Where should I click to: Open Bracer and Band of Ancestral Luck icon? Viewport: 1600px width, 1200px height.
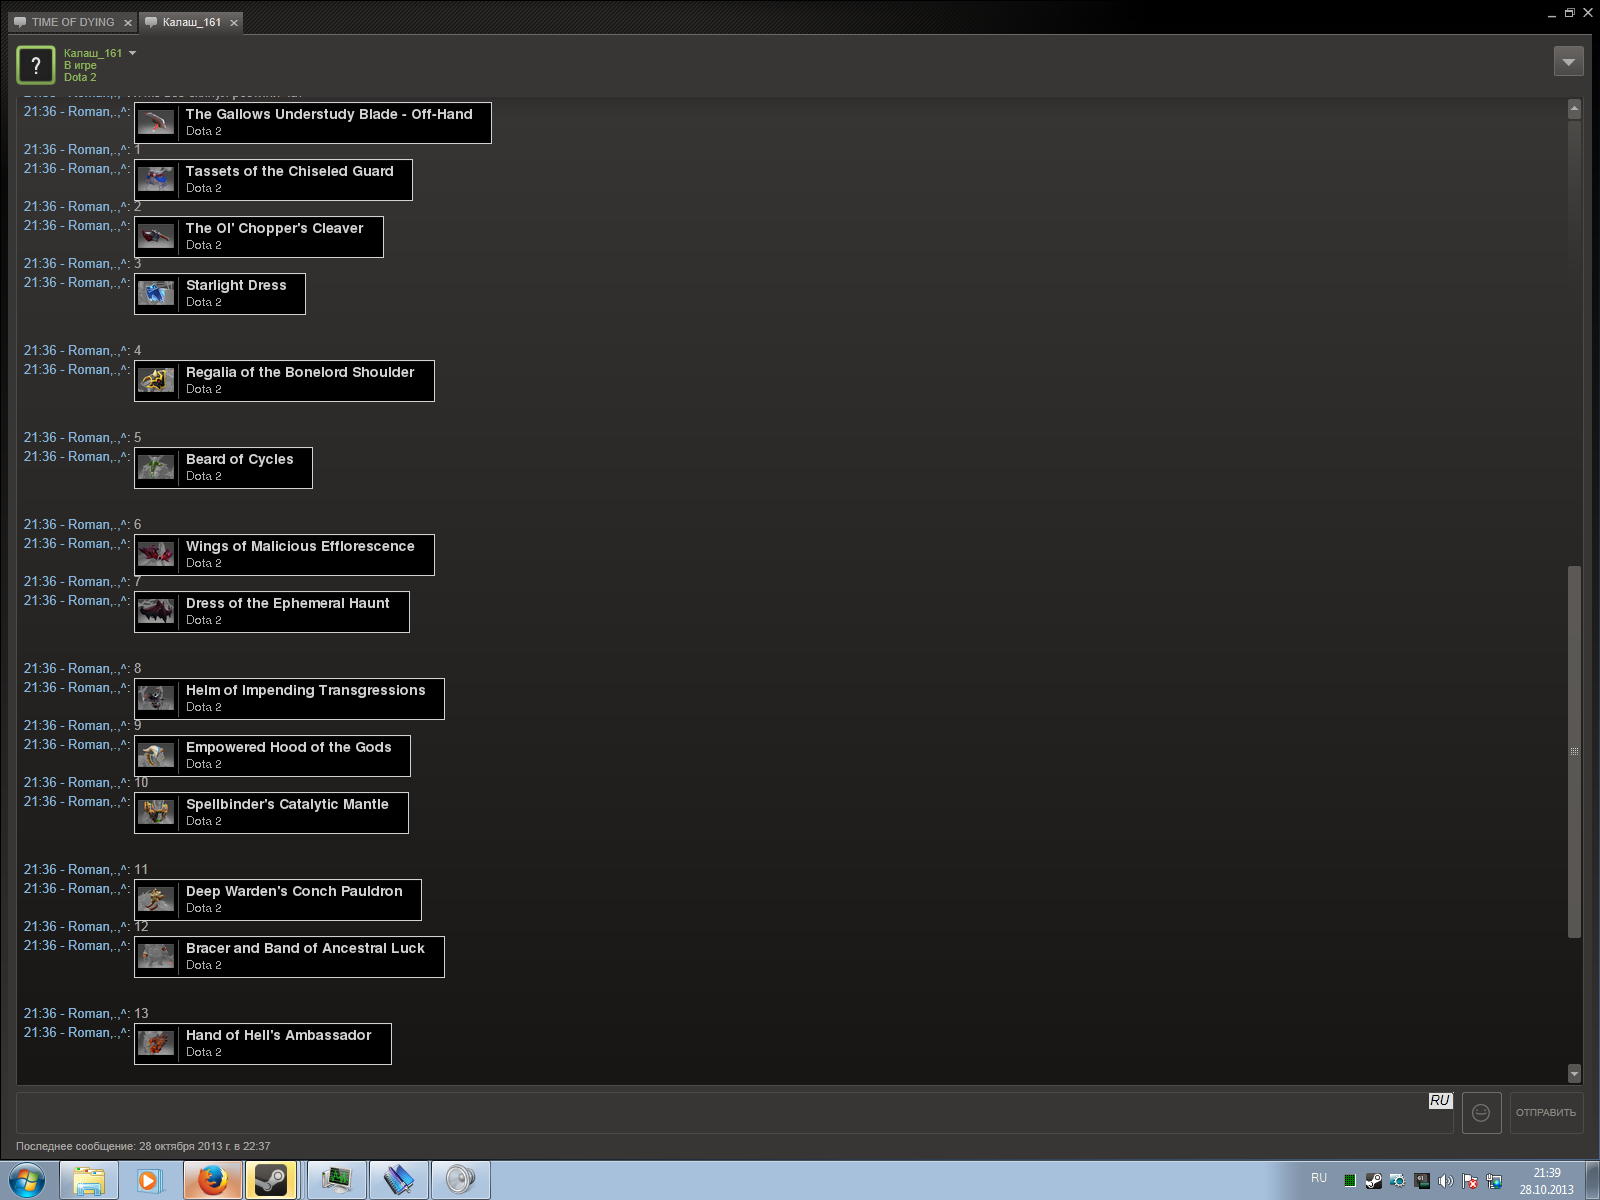[156, 957]
